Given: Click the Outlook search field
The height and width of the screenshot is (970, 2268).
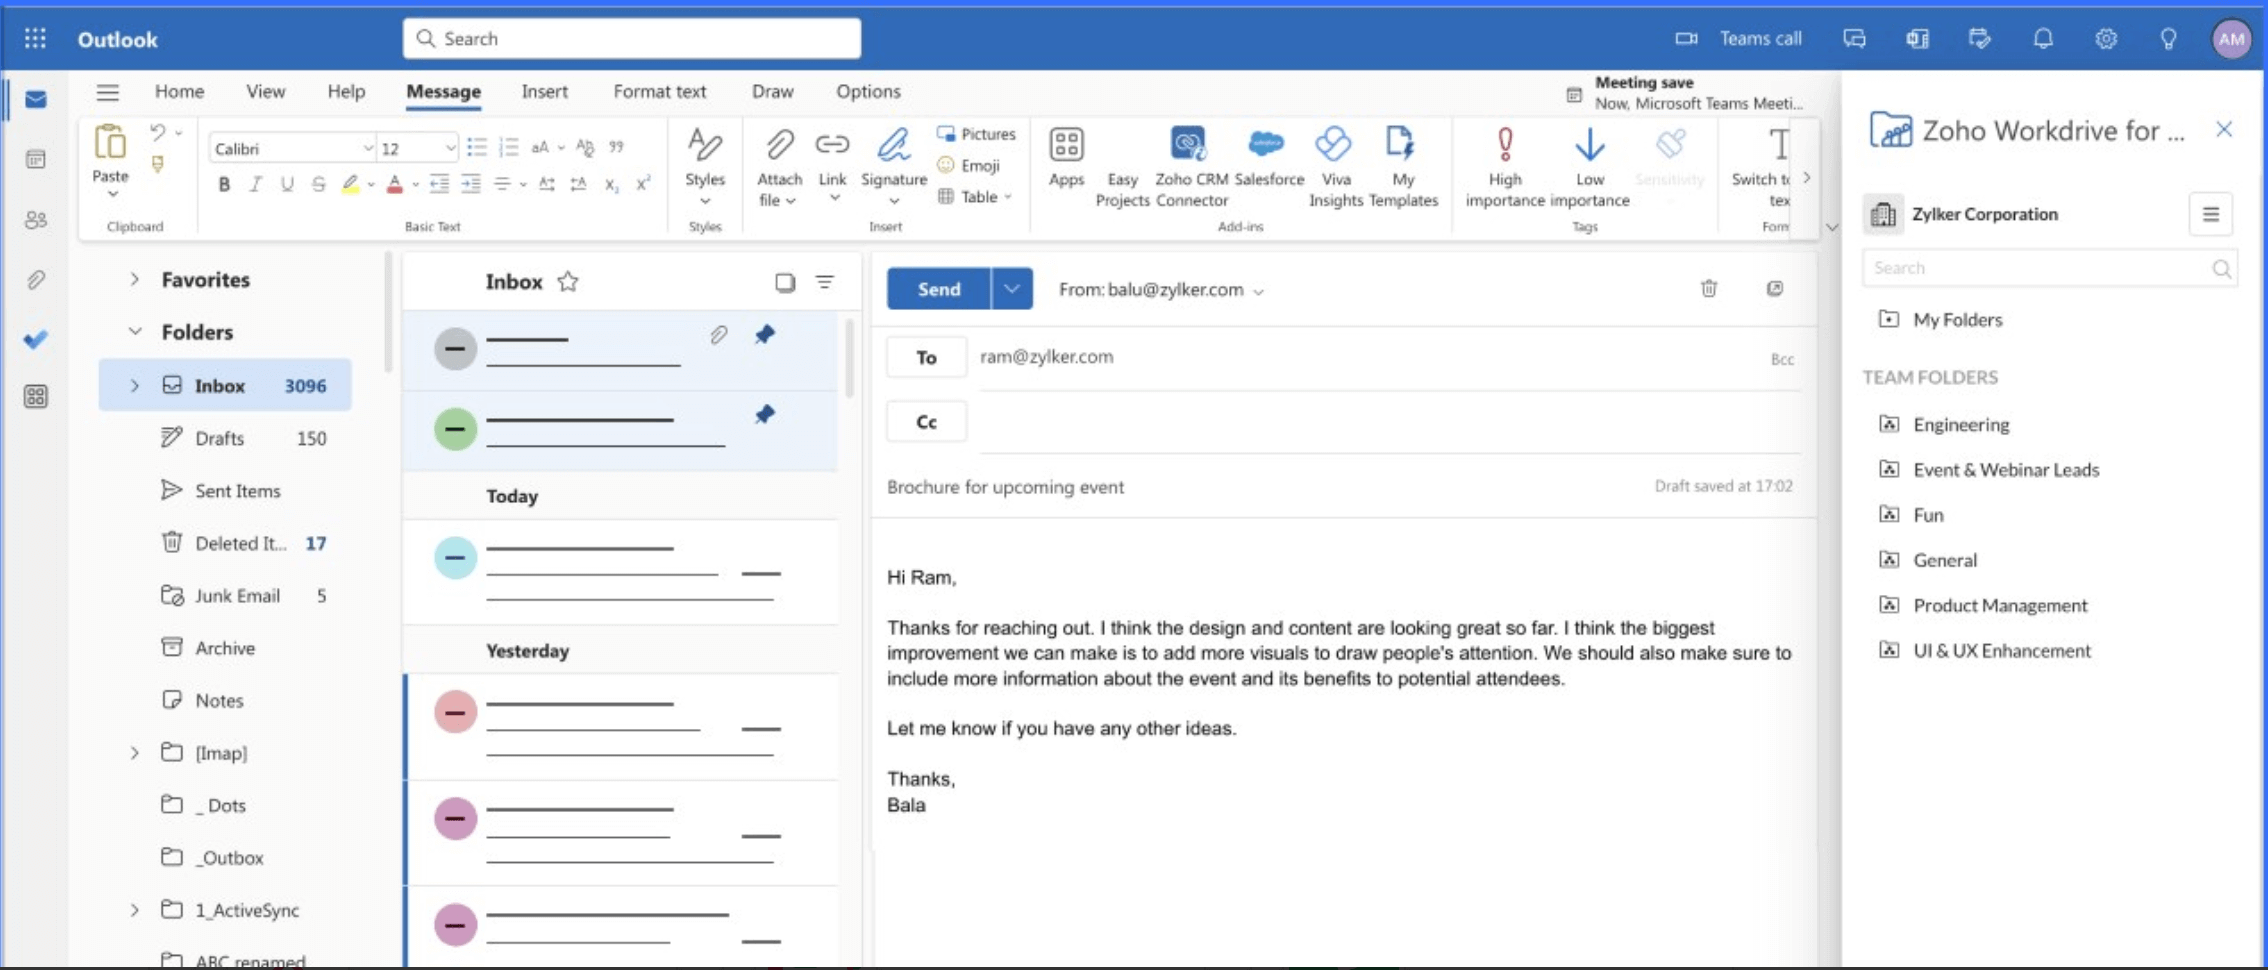Looking at the screenshot, I should coord(632,38).
